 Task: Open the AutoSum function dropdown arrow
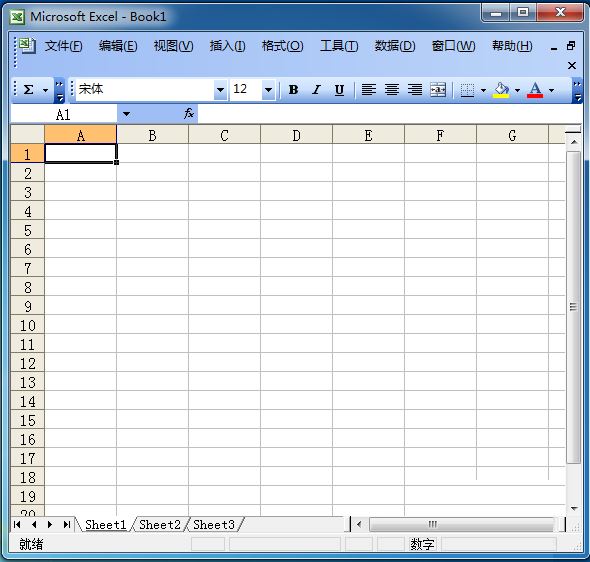point(46,90)
